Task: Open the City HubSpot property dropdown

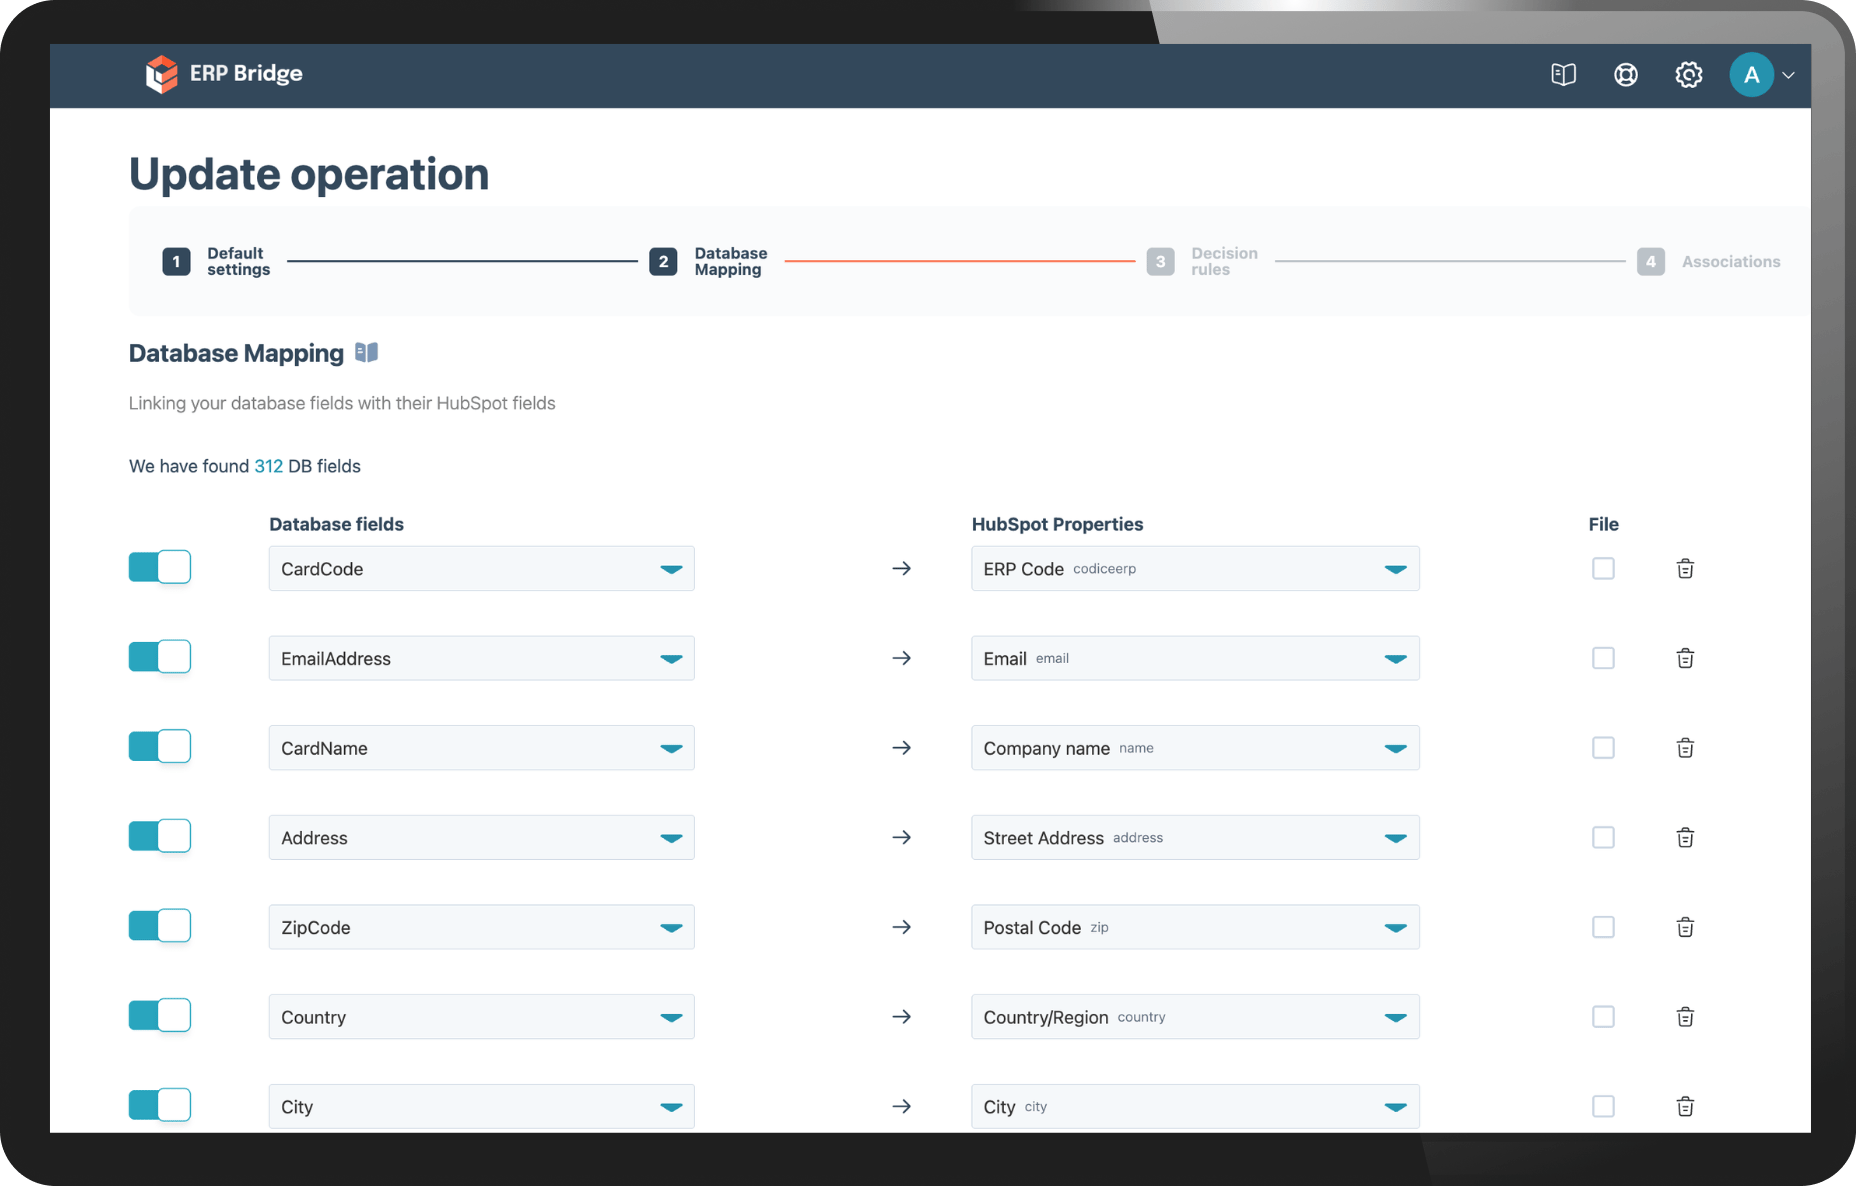Action: (1195, 1106)
